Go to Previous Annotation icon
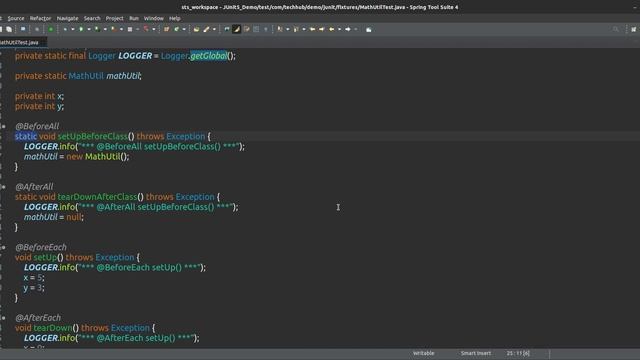The image size is (640, 360). point(296,29)
